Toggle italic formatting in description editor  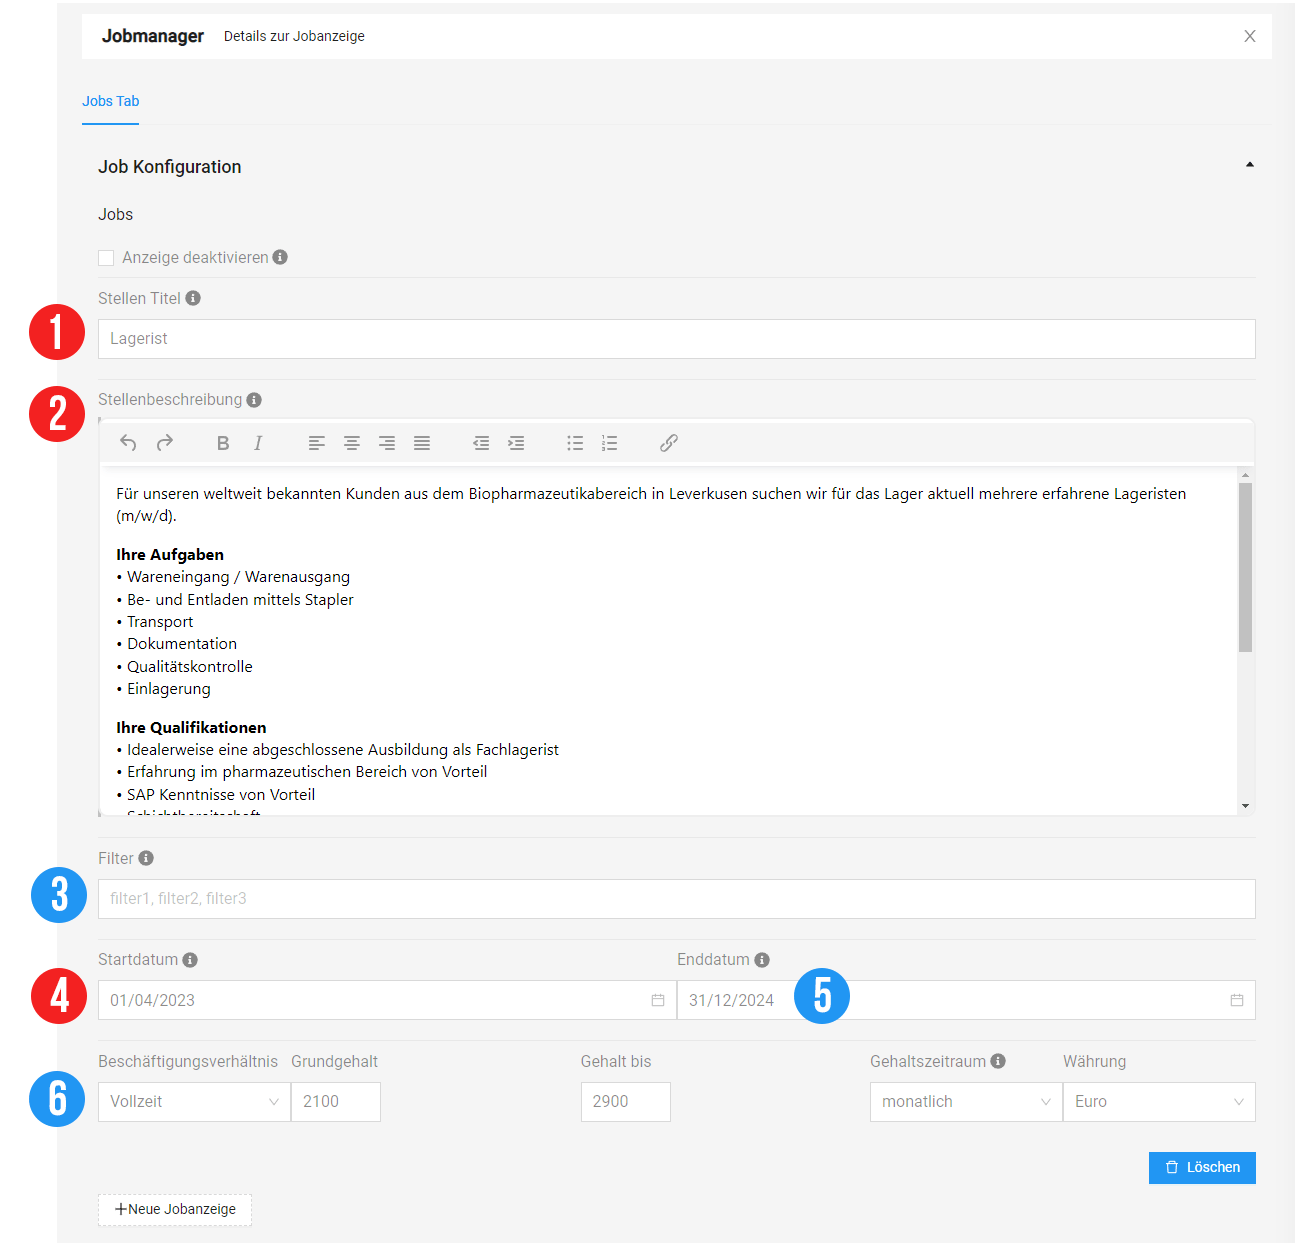pos(258,443)
